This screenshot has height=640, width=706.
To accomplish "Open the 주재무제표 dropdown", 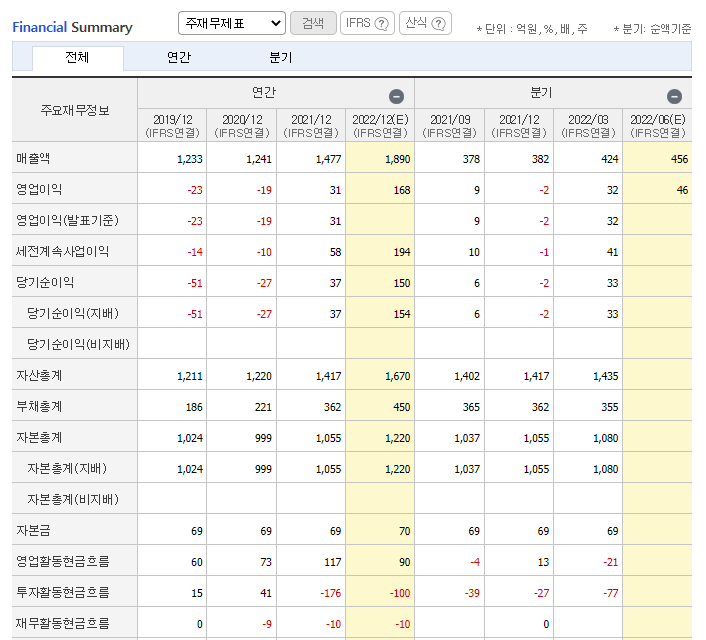I will pos(232,23).
